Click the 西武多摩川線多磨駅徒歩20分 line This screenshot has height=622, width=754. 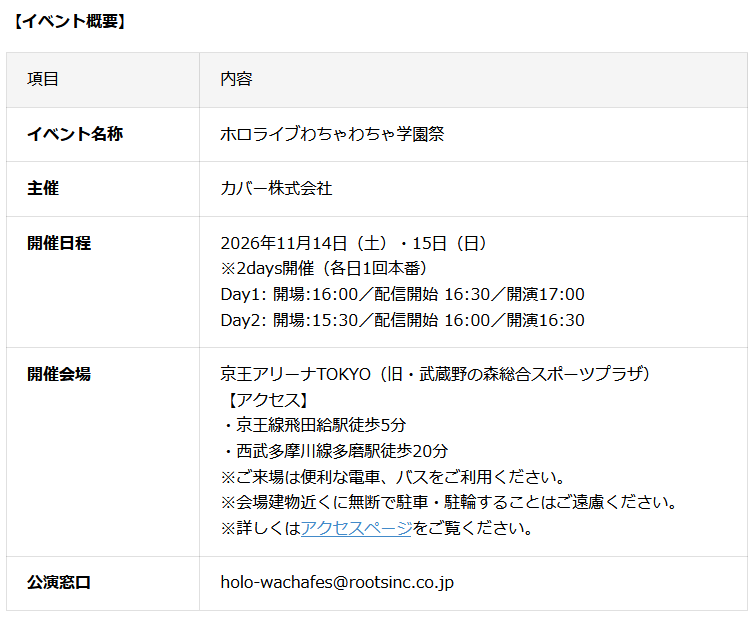click(x=335, y=451)
